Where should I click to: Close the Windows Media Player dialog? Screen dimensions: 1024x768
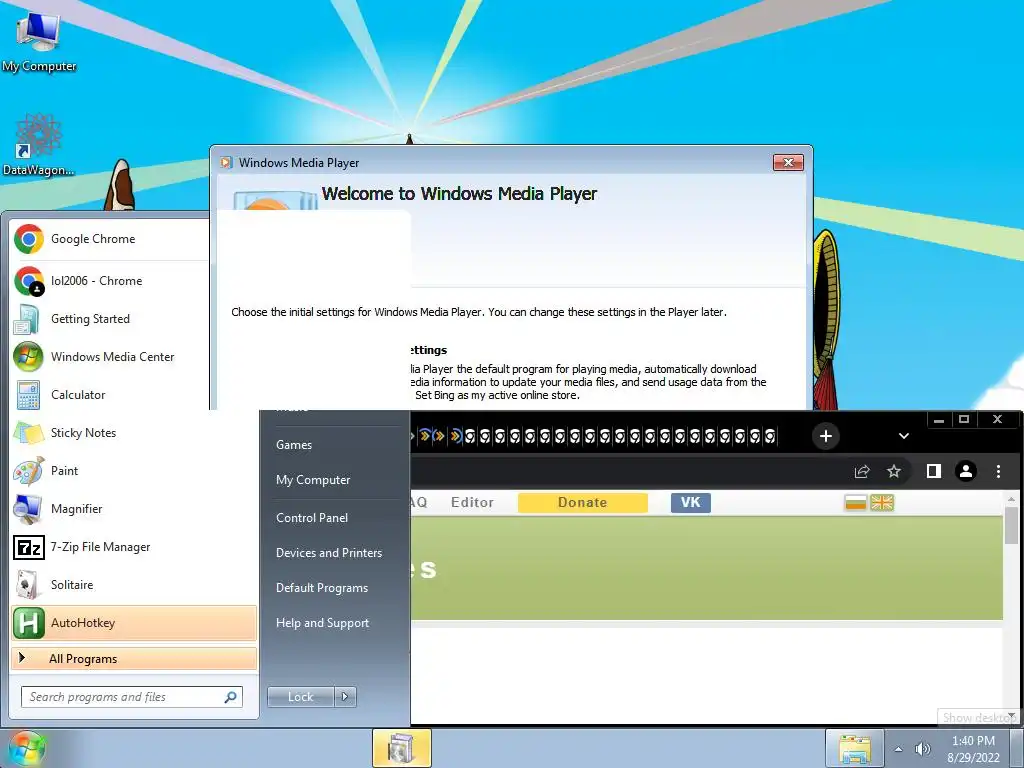click(788, 163)
